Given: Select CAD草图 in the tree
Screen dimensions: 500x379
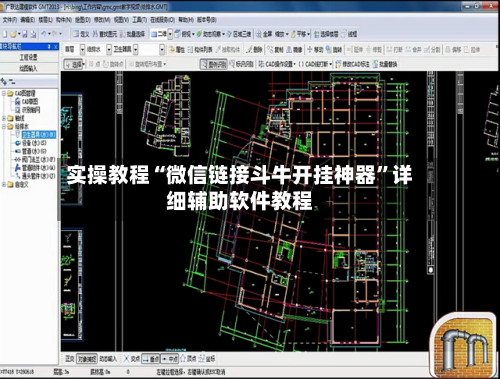Looking at the screenshot, I should (x=29, y=101).
